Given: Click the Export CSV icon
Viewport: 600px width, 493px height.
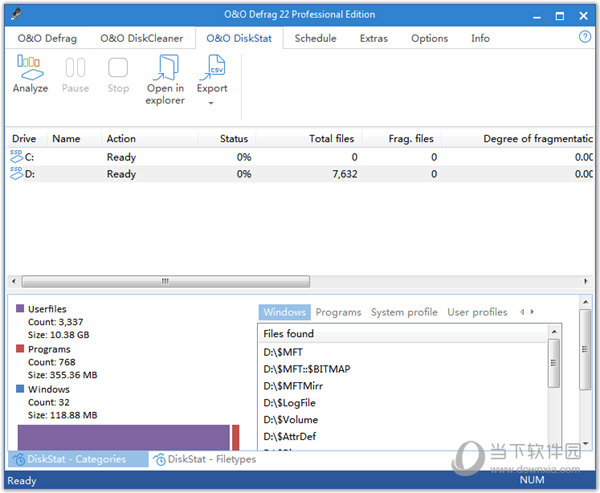Looking at the screenshot, I should [x=212, y=67].
